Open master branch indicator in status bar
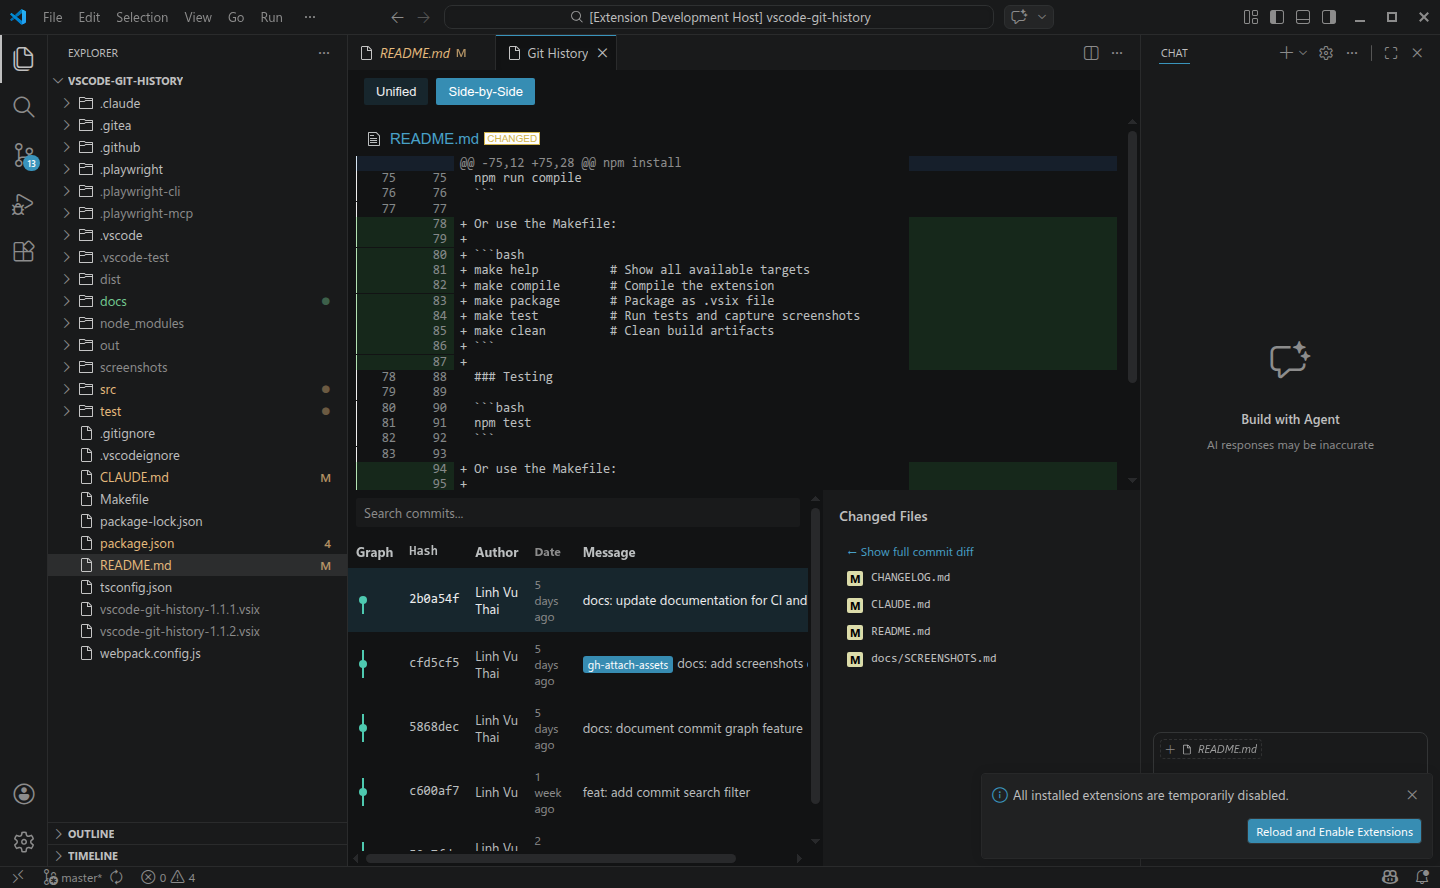This screenshot has height=888, width=1440. tap(73, 877)
